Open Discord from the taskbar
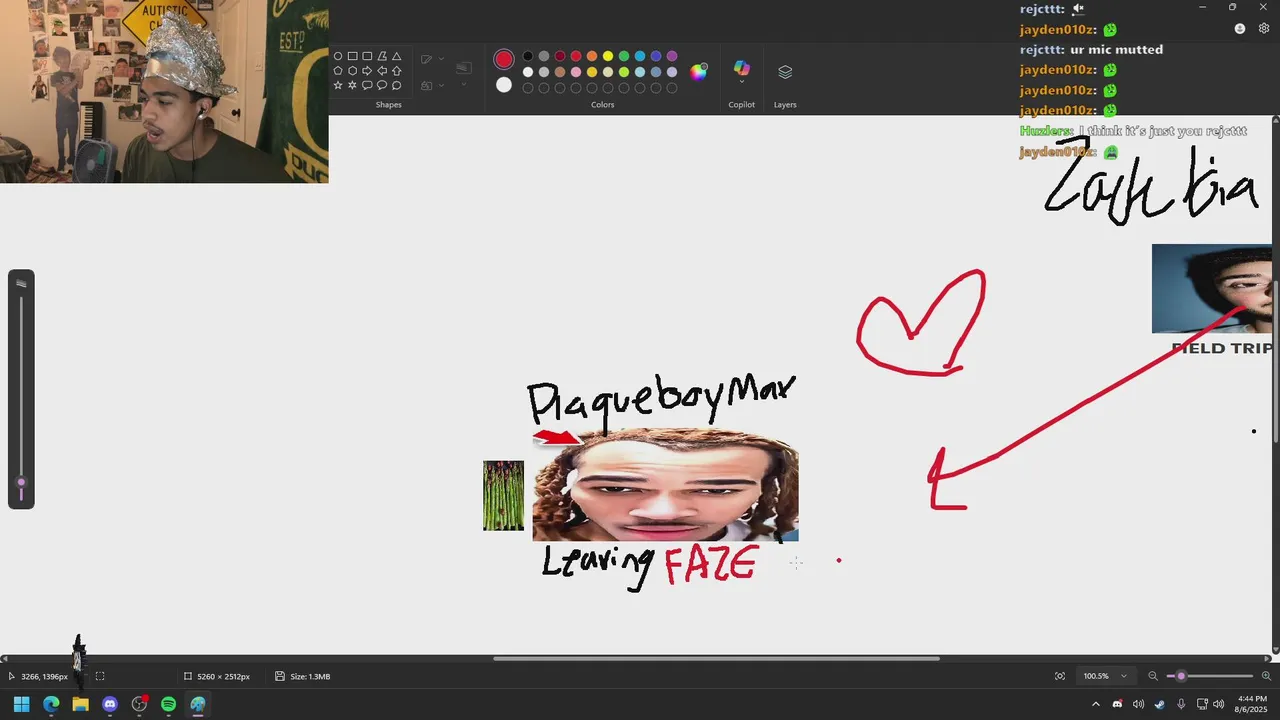1280x720 pixels. pos(110,704)
